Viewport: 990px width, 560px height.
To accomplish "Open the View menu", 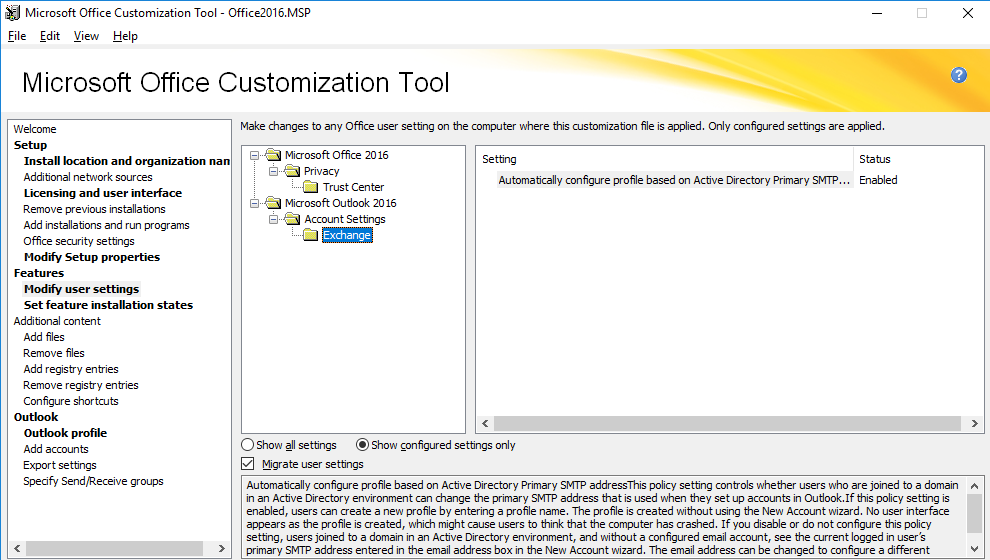I will [x=86, y=36].
